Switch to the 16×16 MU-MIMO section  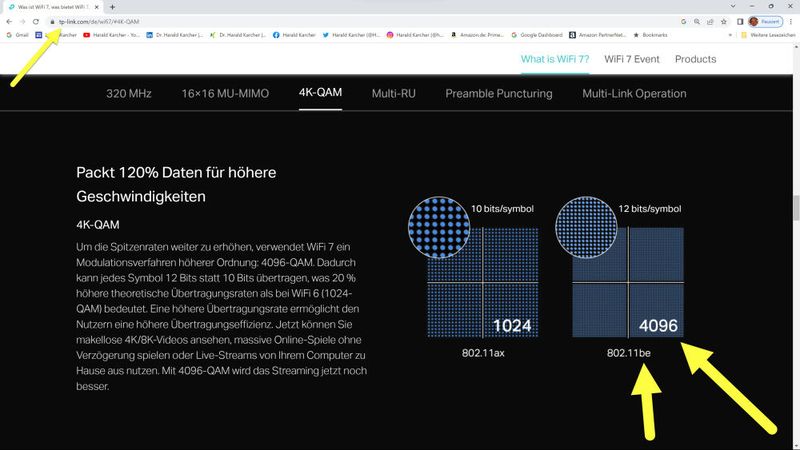click(225, 93)
